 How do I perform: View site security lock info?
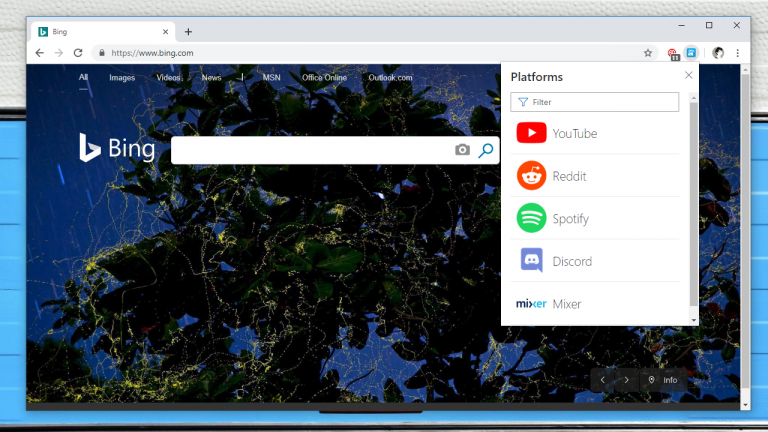point(102,53)
